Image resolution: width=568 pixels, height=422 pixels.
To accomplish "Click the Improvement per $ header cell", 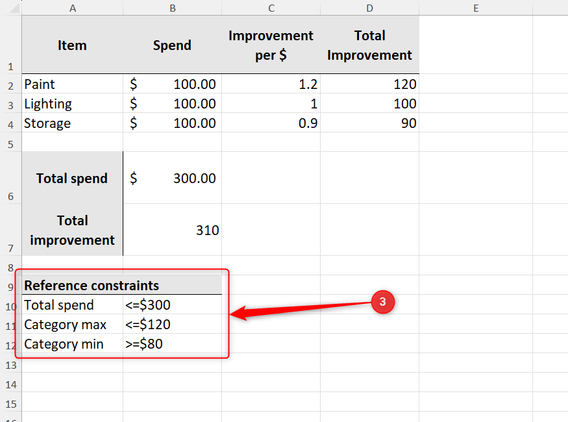I will pos(271,45).
